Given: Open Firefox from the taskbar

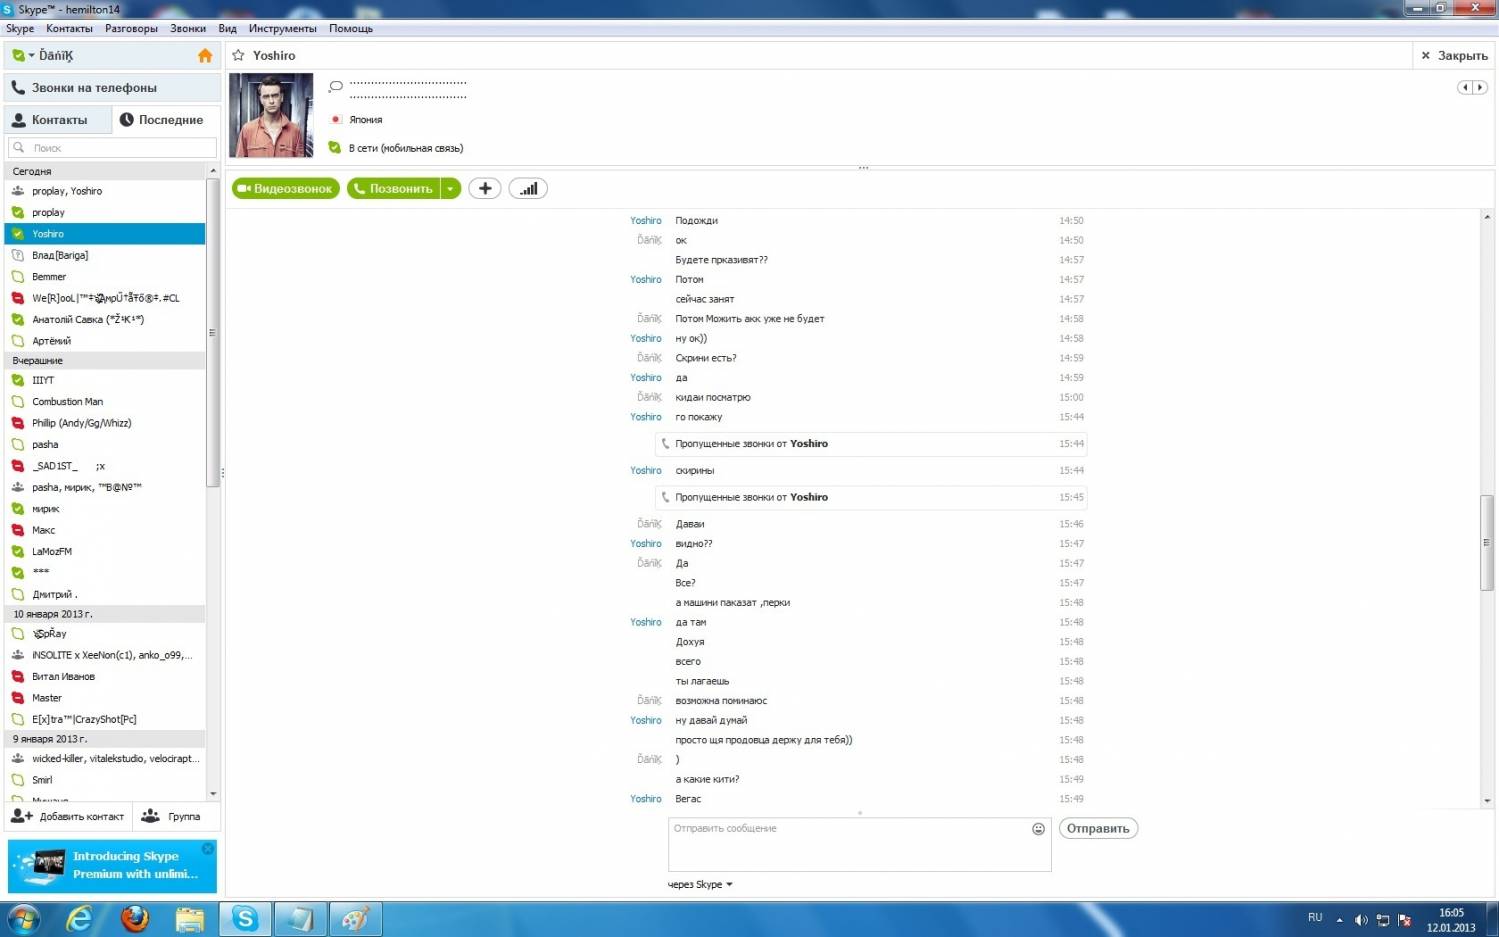Looking at the screenshot, I should point(135,918).
